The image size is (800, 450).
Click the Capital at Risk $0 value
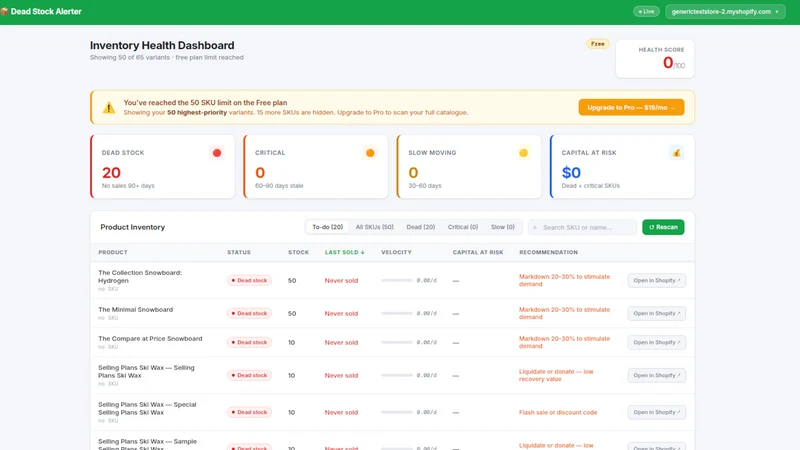(x=571, y=172)
